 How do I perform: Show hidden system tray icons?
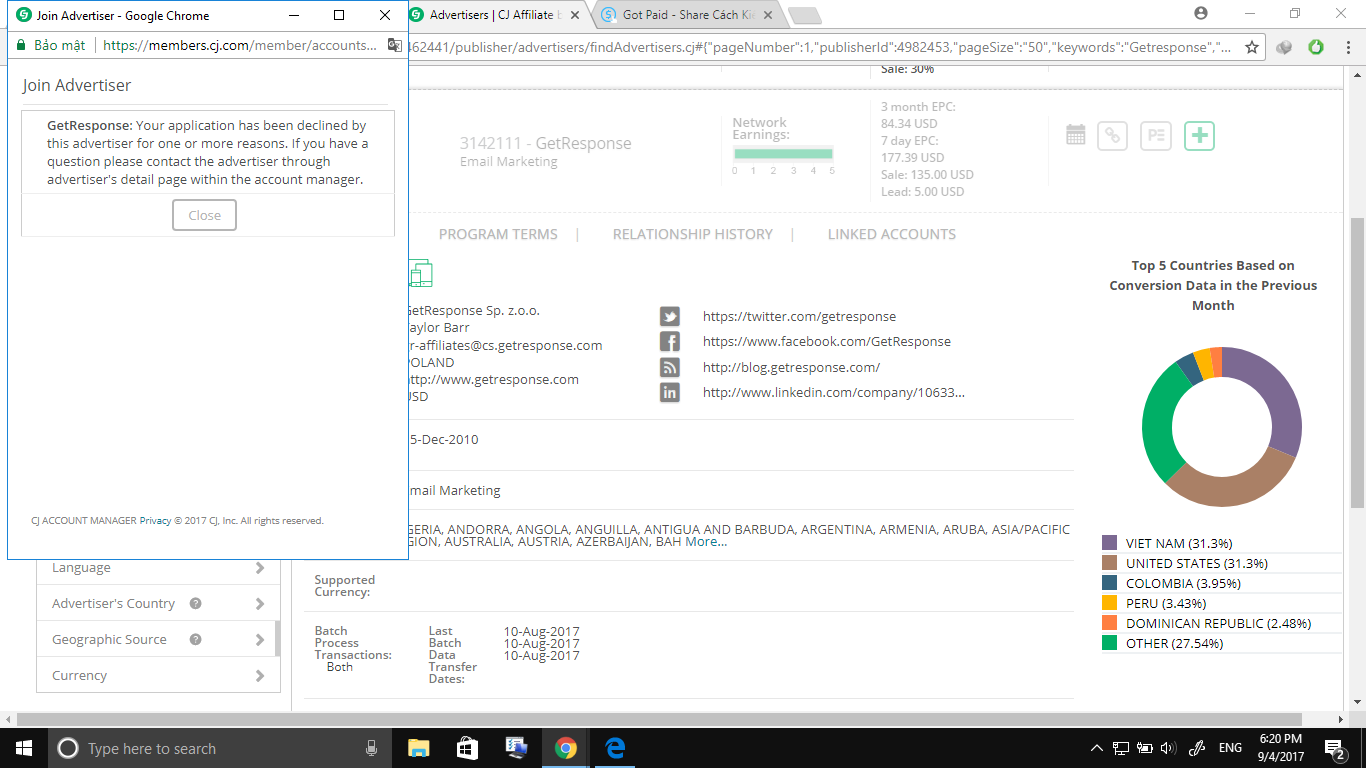tap(1097, 748)
